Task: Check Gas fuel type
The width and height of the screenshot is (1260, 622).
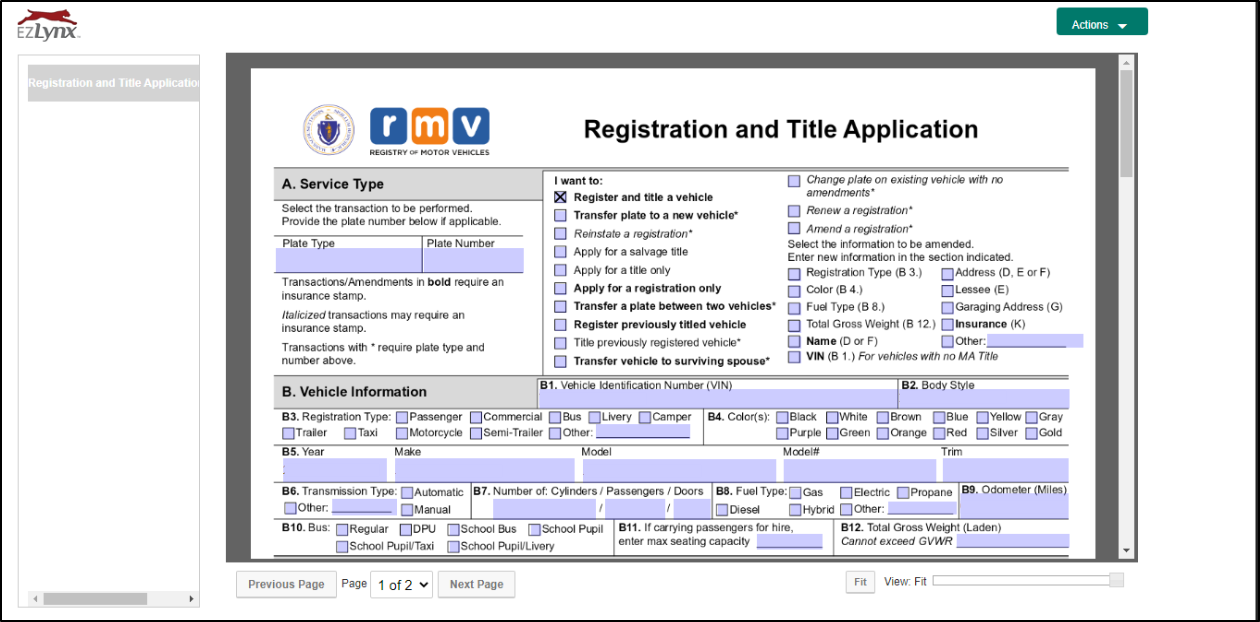Action: 795,492
